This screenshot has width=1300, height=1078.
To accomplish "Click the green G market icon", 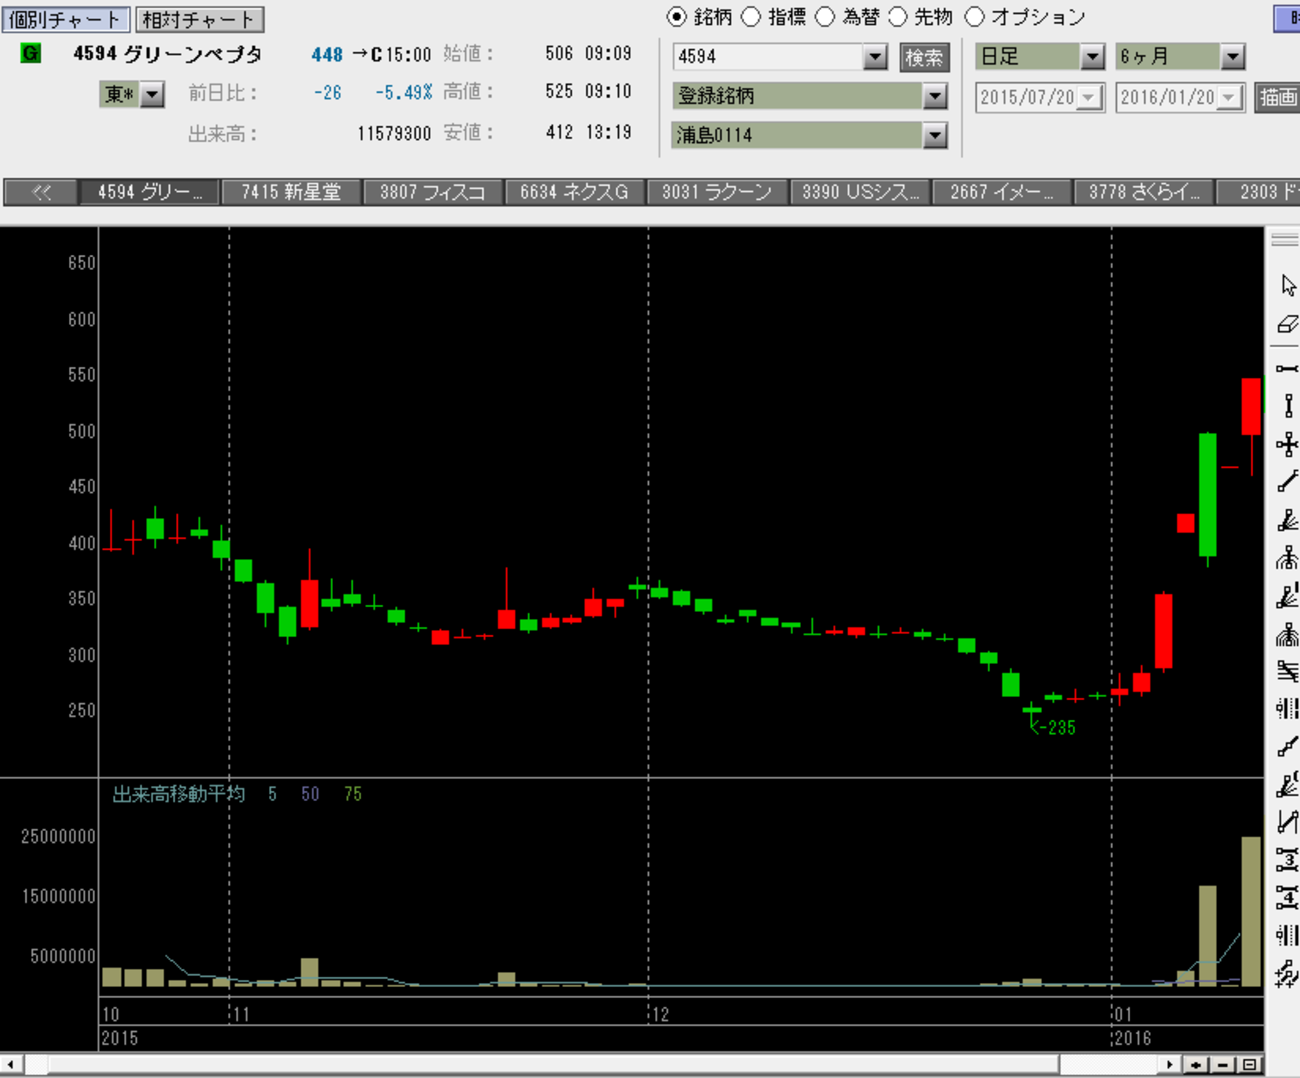I will (x=31, y=53).
